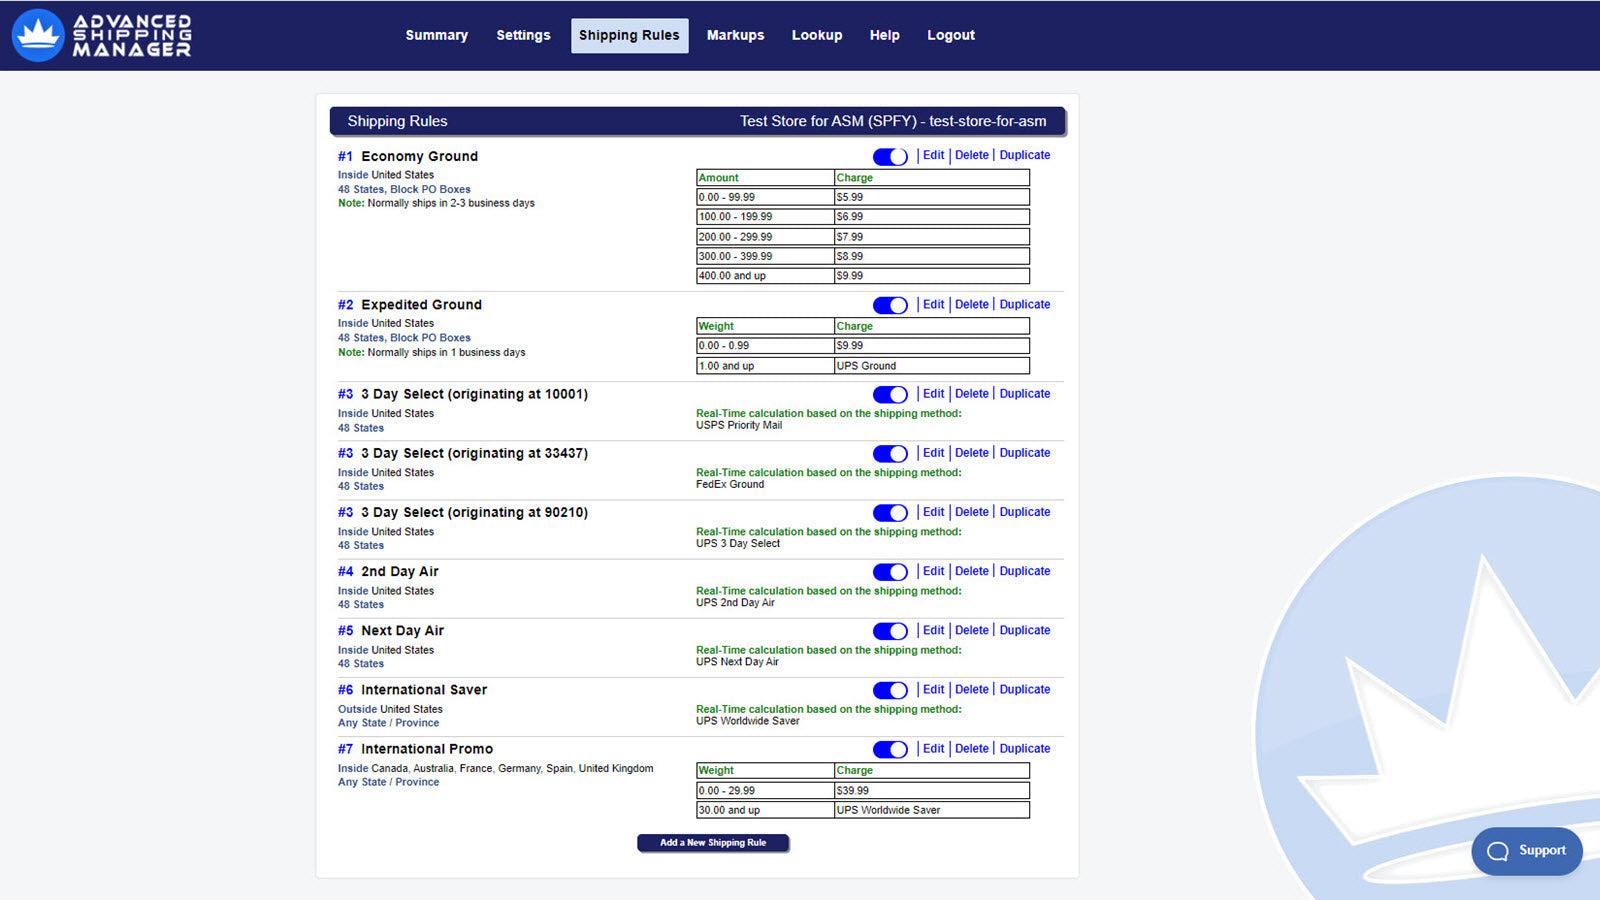Disable the 2nd Day Air shipping rule

[x=888, y=571]
